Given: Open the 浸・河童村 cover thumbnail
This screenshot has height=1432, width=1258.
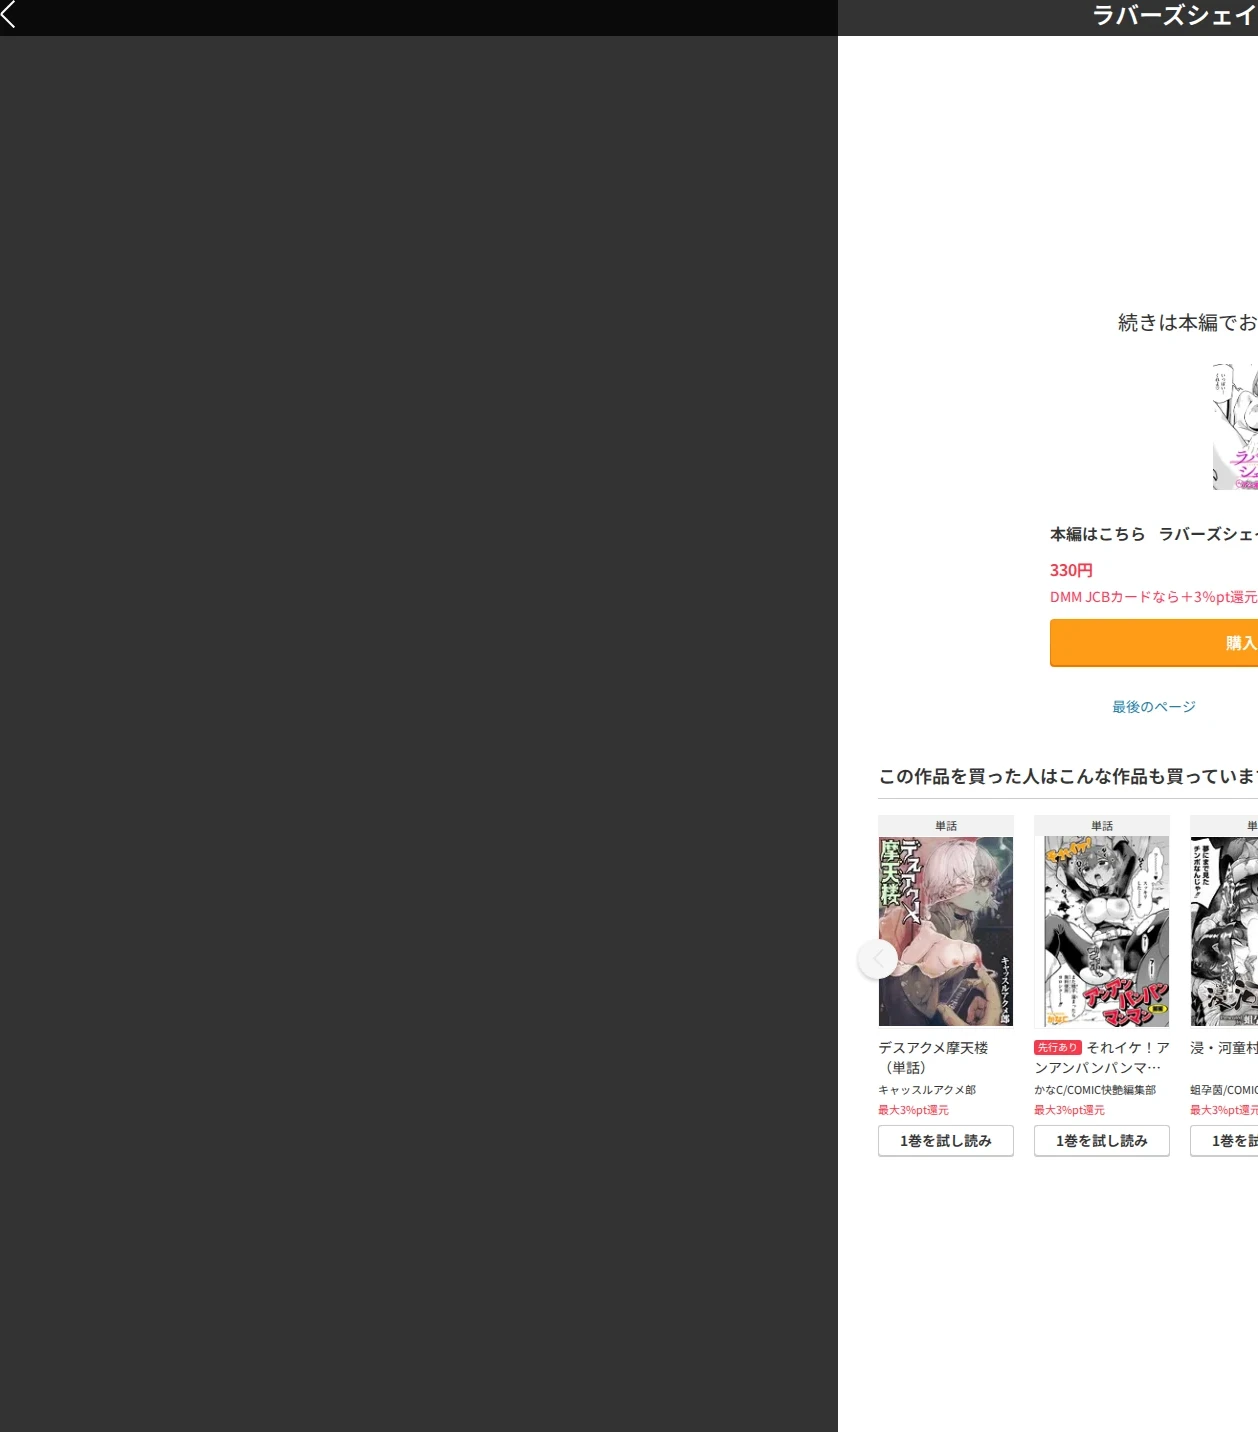Looking at the screenshot, I should pos(1224,931).
